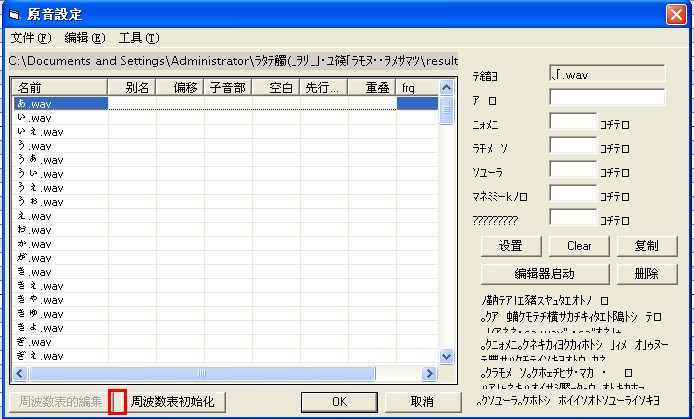
Task: Select the きゆ.wav row
Action: click(226, 314)
